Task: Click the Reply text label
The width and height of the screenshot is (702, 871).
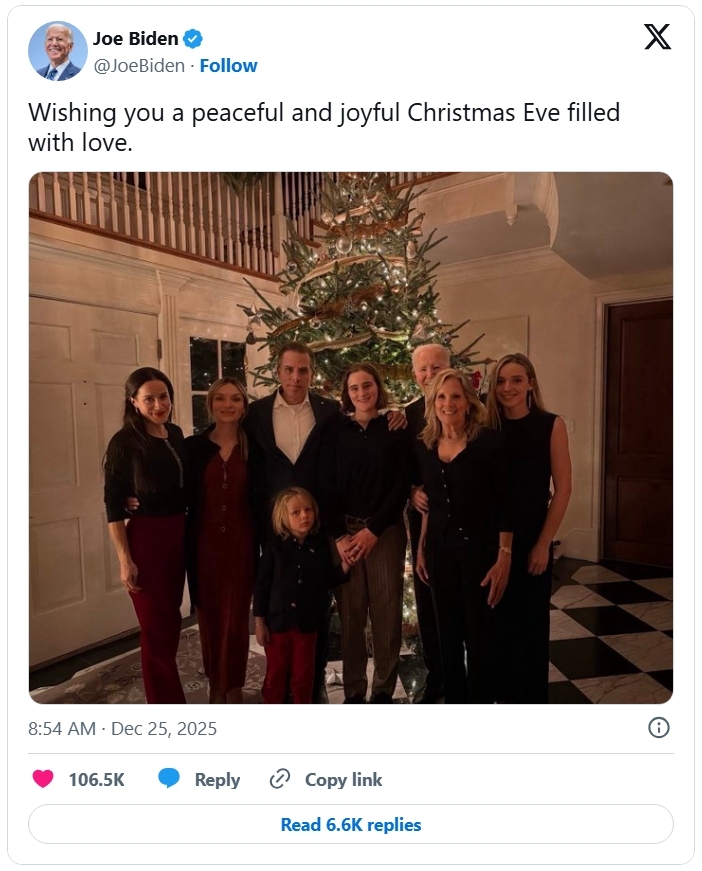Action: pos(217,780)
